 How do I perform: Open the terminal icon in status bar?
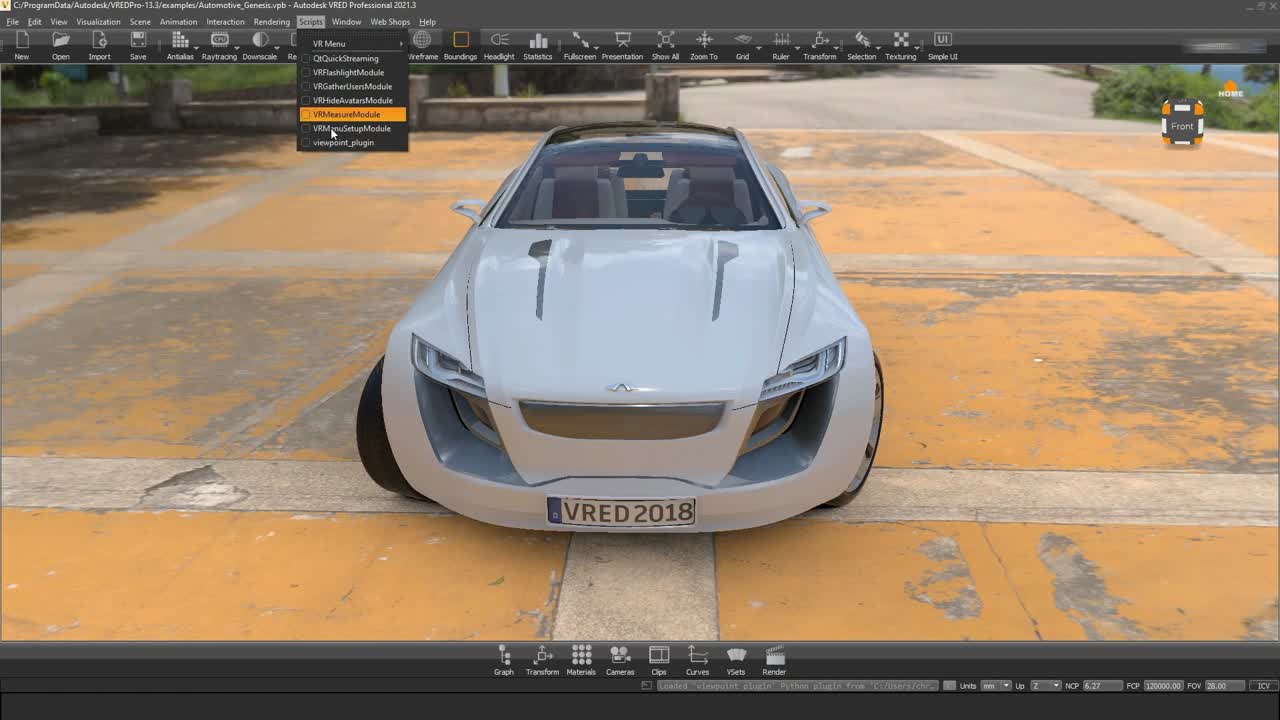[x=647, y=686]
